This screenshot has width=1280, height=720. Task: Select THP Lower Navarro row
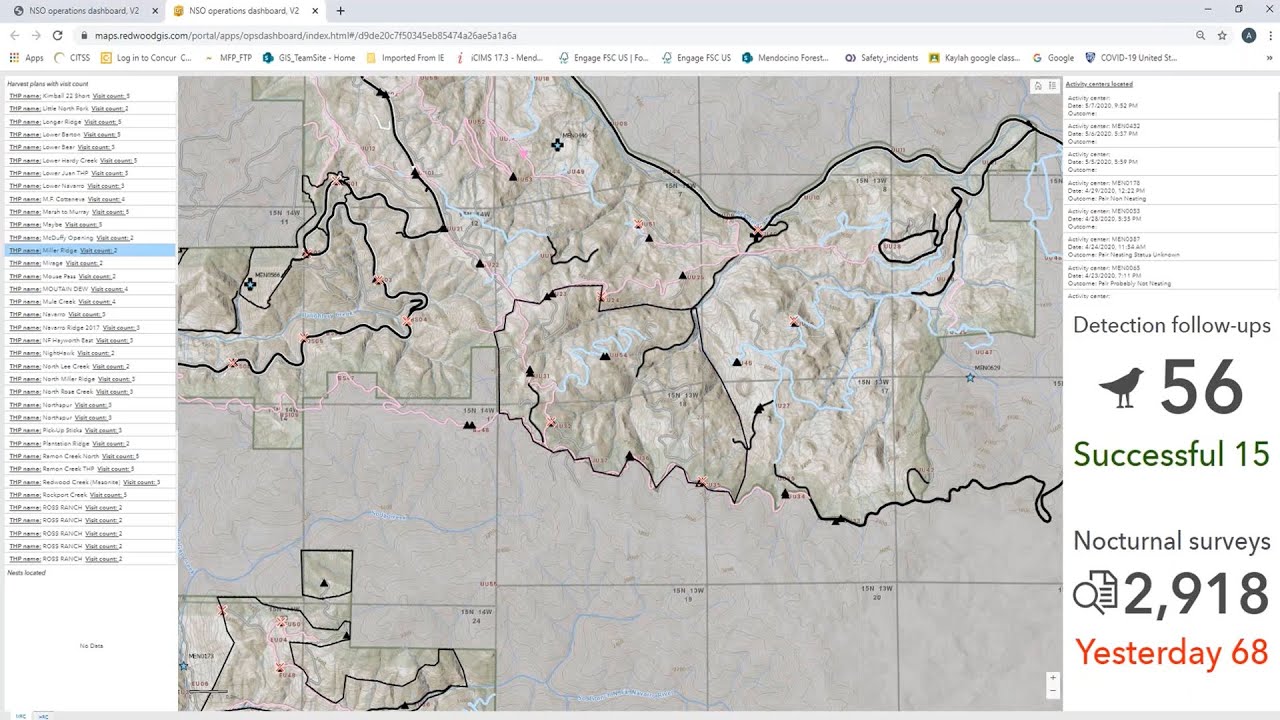point(89,186)
